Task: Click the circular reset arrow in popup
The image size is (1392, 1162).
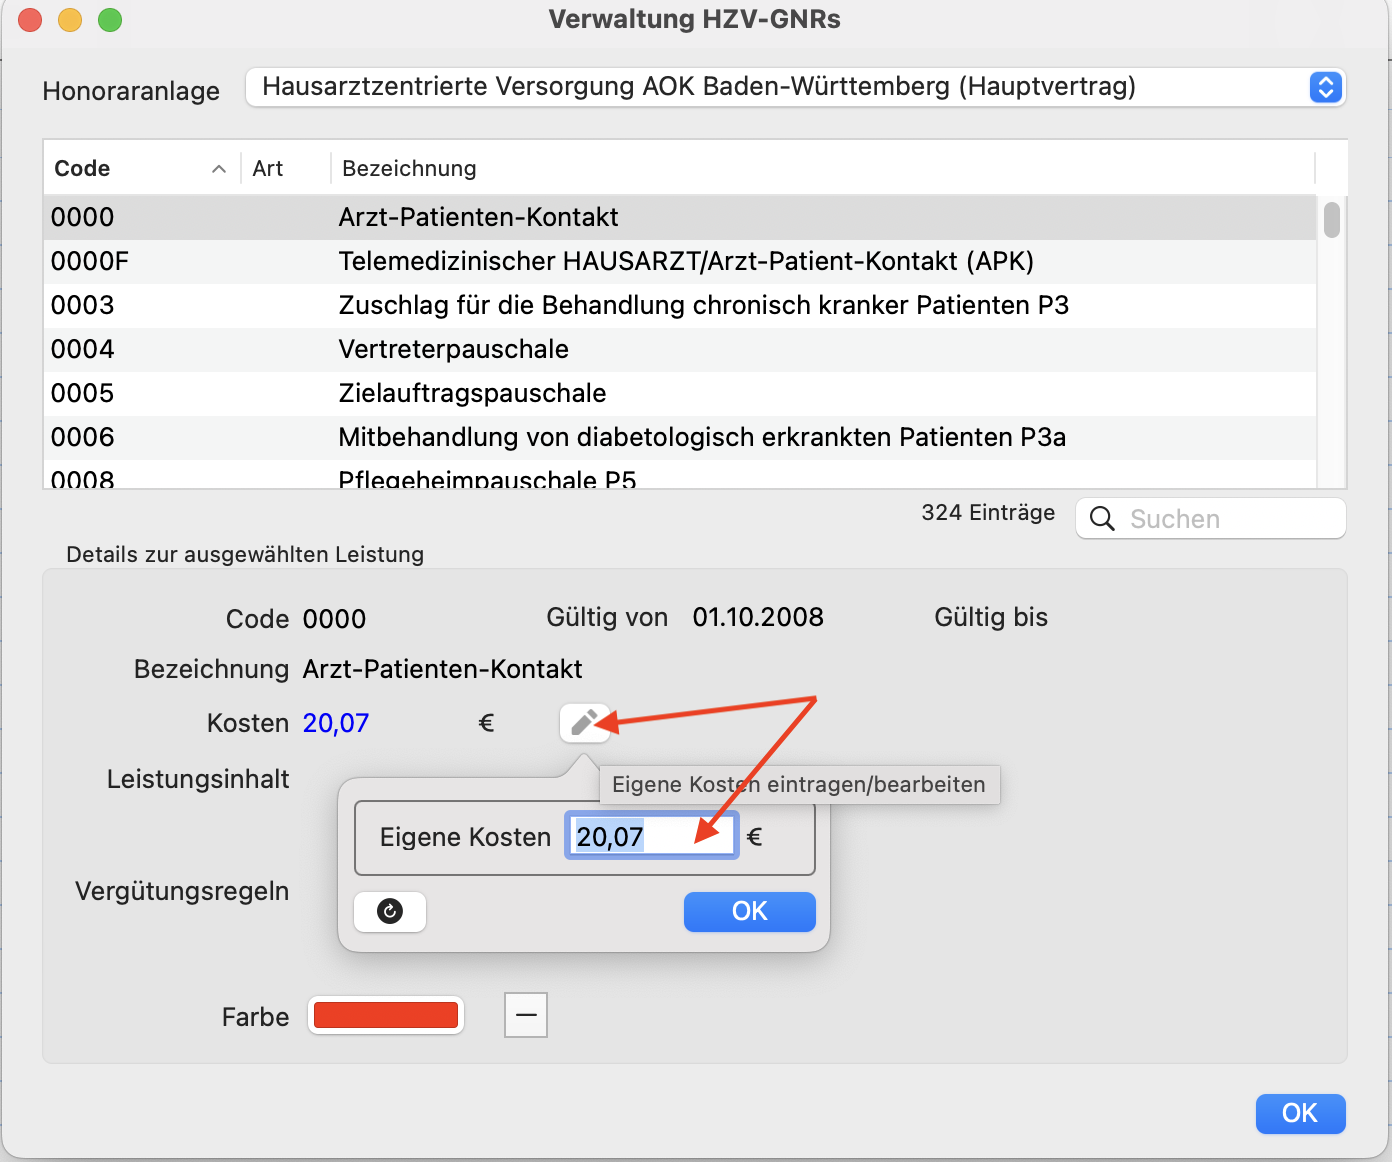Action: coord(390,911)
